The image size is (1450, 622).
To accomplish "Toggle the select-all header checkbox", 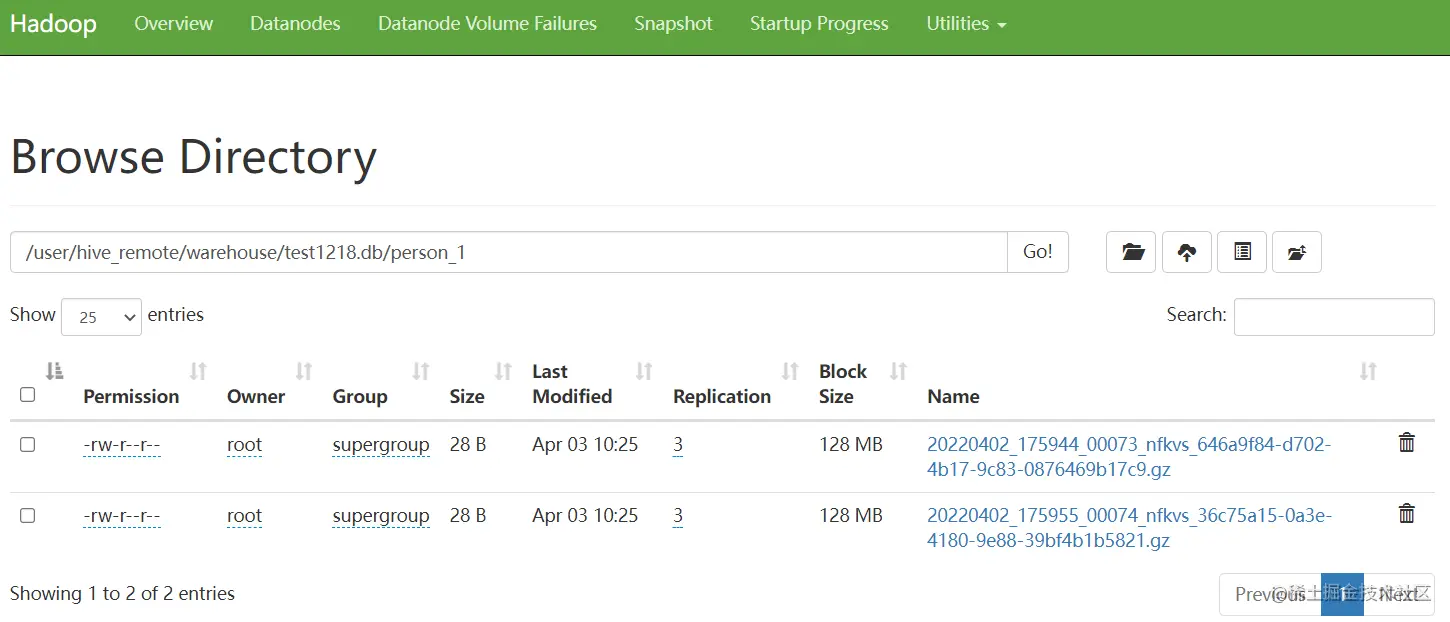I will coord(28,395).
